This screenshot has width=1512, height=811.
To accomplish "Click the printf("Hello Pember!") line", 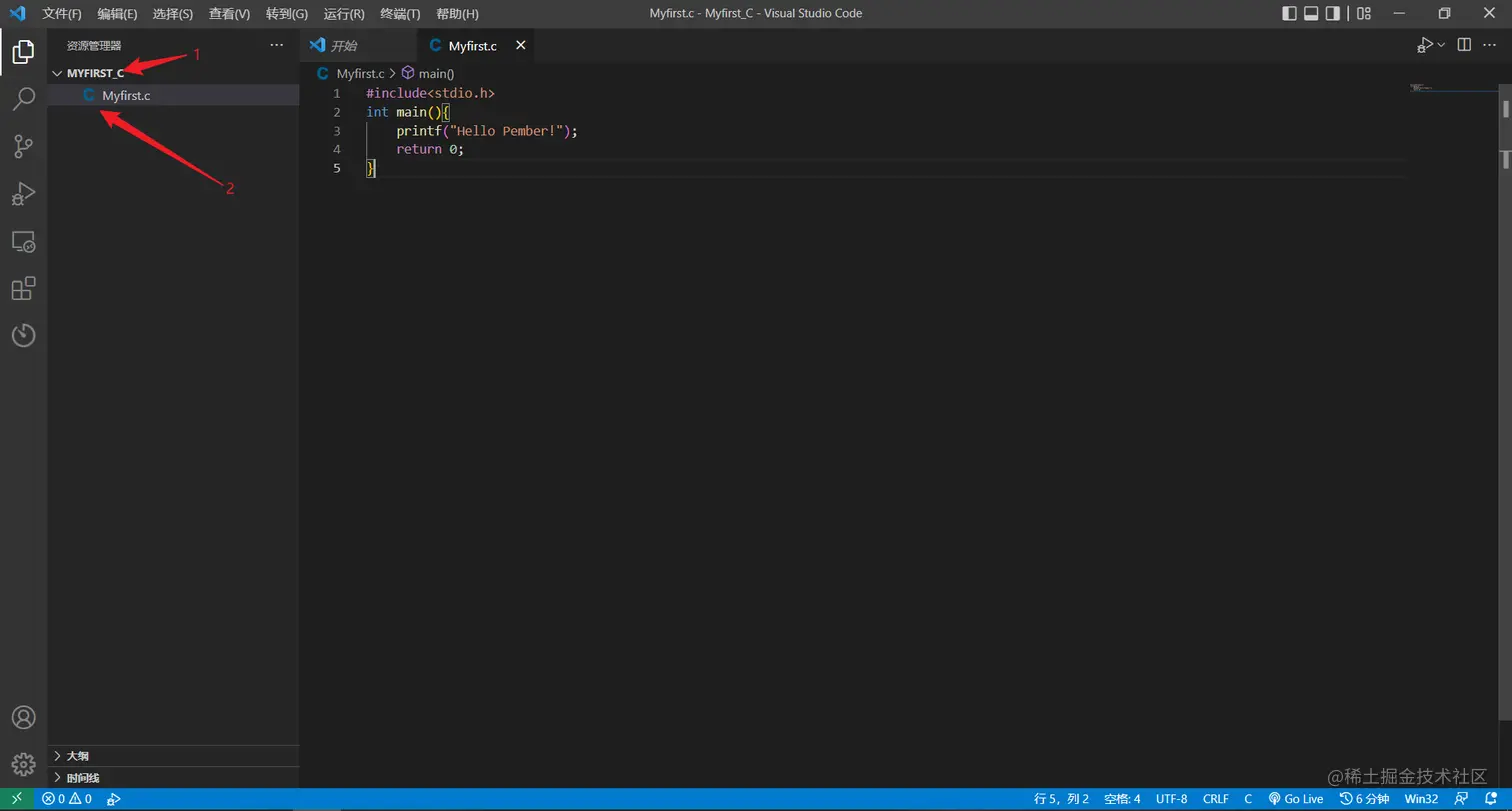I will click(487, 131).
